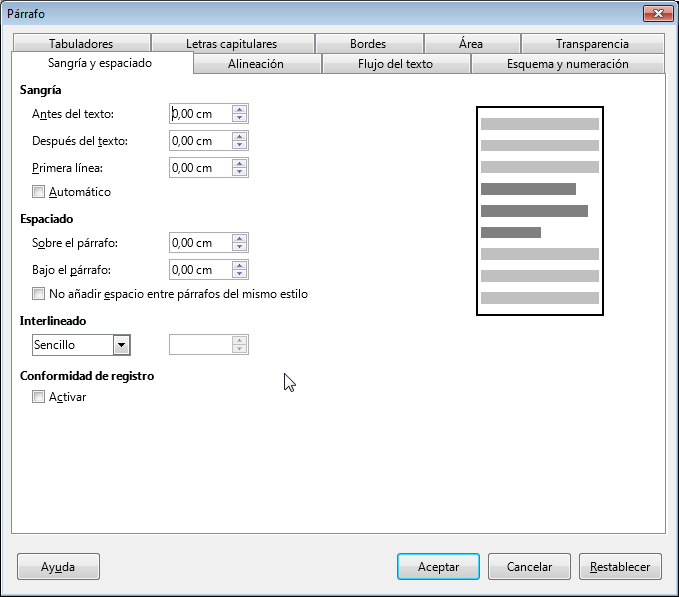Screen dimensions: 679x597
Task: Toggle the Activar checkbox for Conformidad de registro
Action: coord(39,397)
